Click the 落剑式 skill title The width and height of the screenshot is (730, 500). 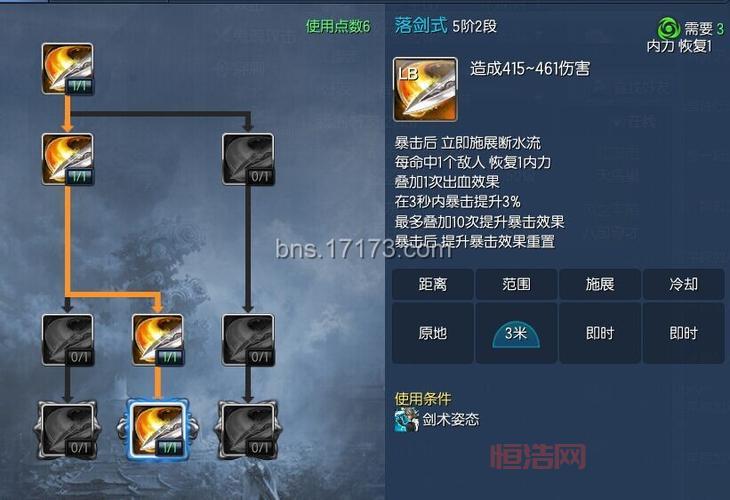[x=421, y=25]
